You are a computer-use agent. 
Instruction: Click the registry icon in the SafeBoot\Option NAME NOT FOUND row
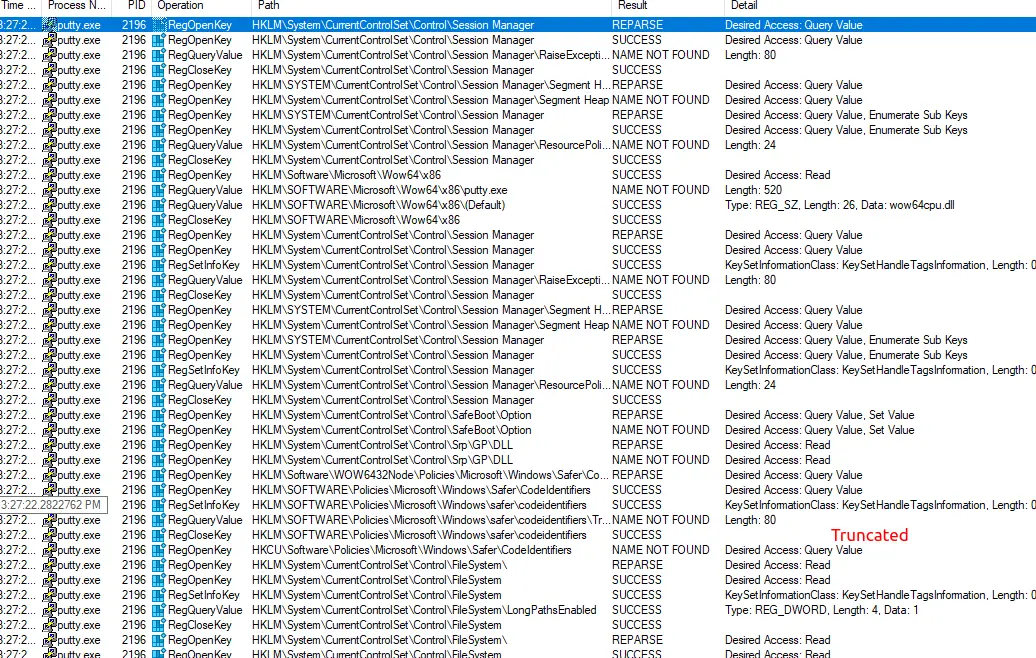[x=159, y=431]
